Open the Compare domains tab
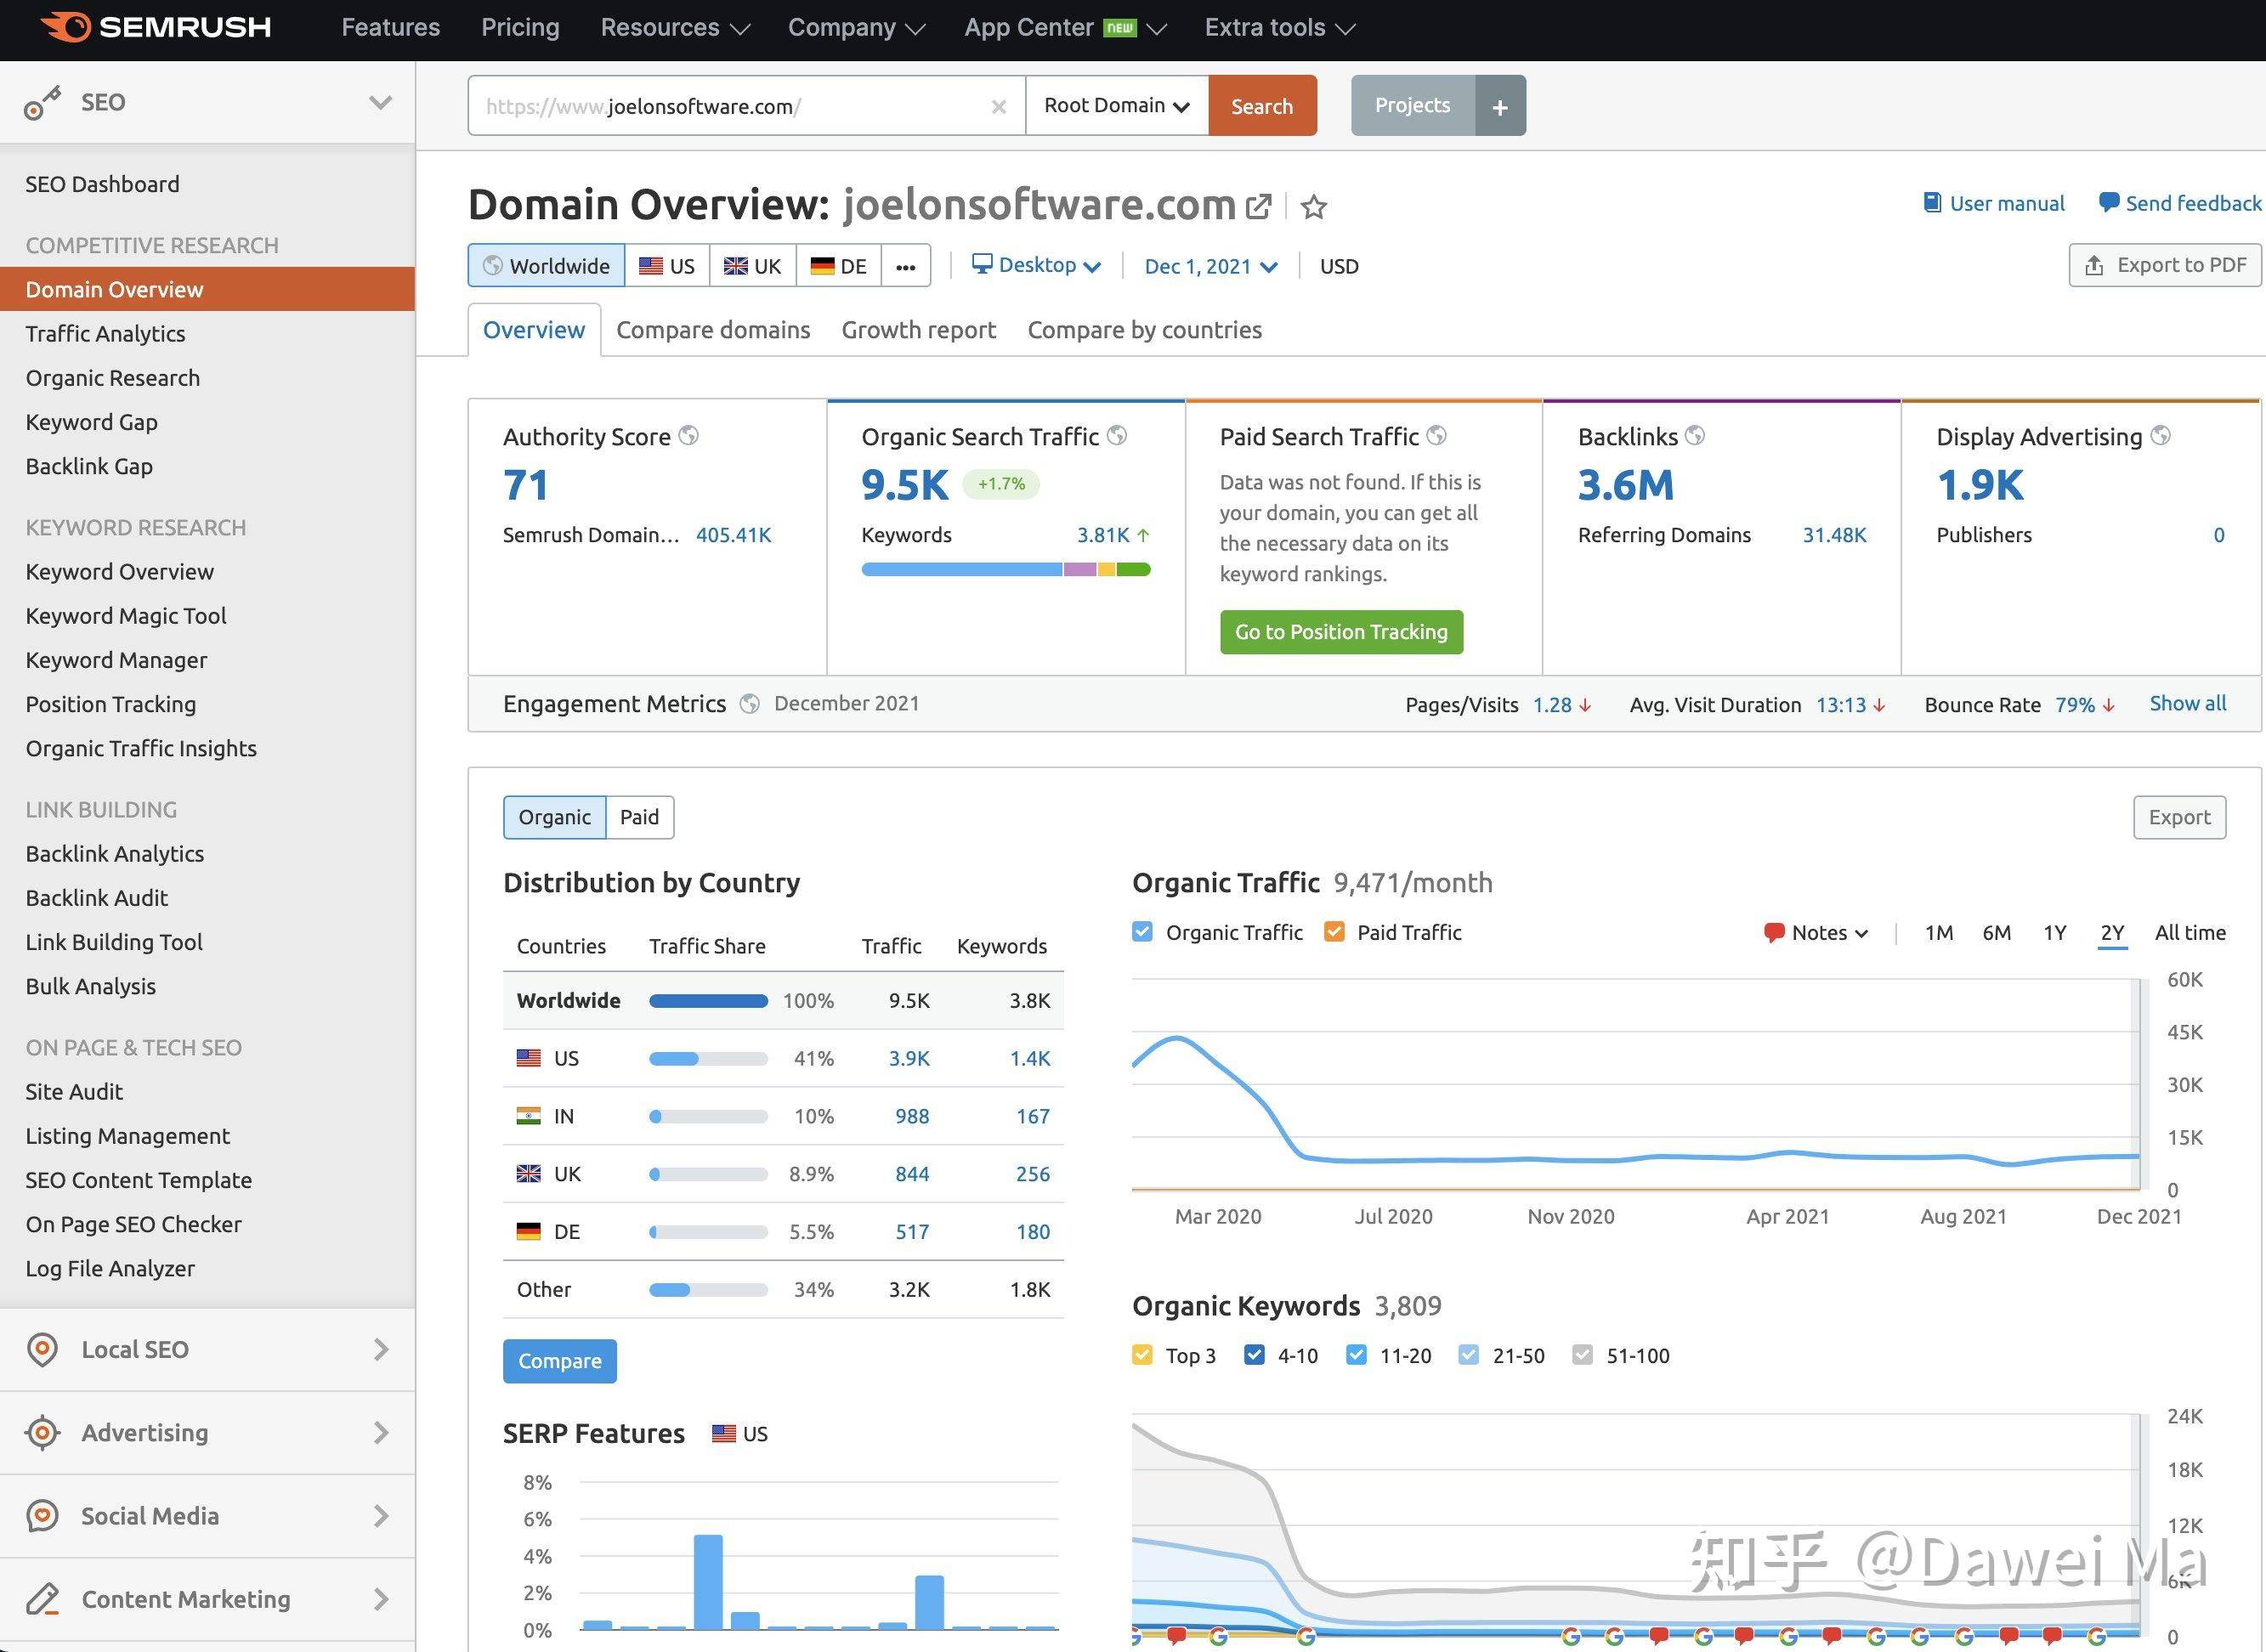This screenshot has width=2266, height=1652. (x=713, y=330)
